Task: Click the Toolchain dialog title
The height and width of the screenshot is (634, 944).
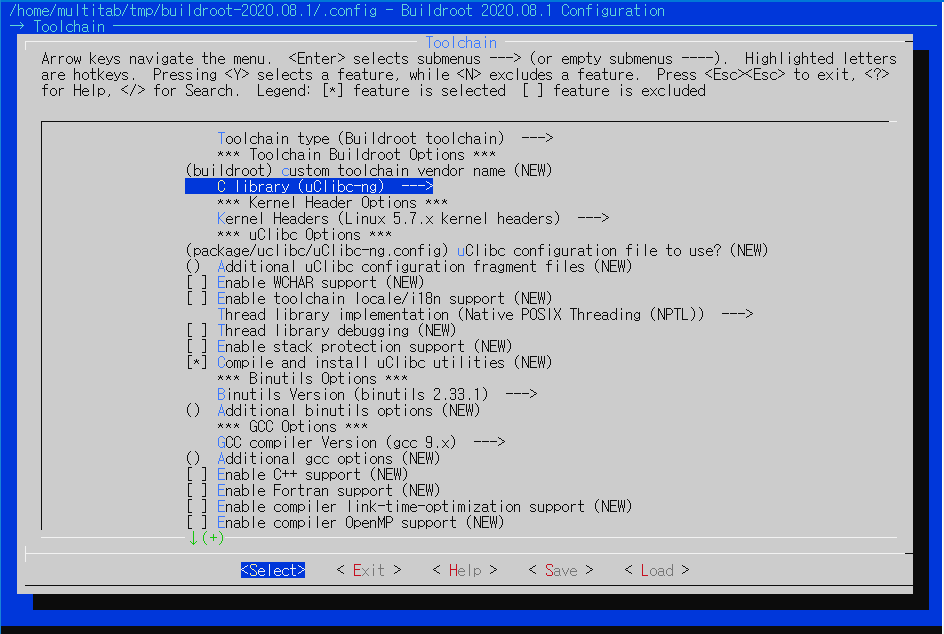Action: [461, 43]
